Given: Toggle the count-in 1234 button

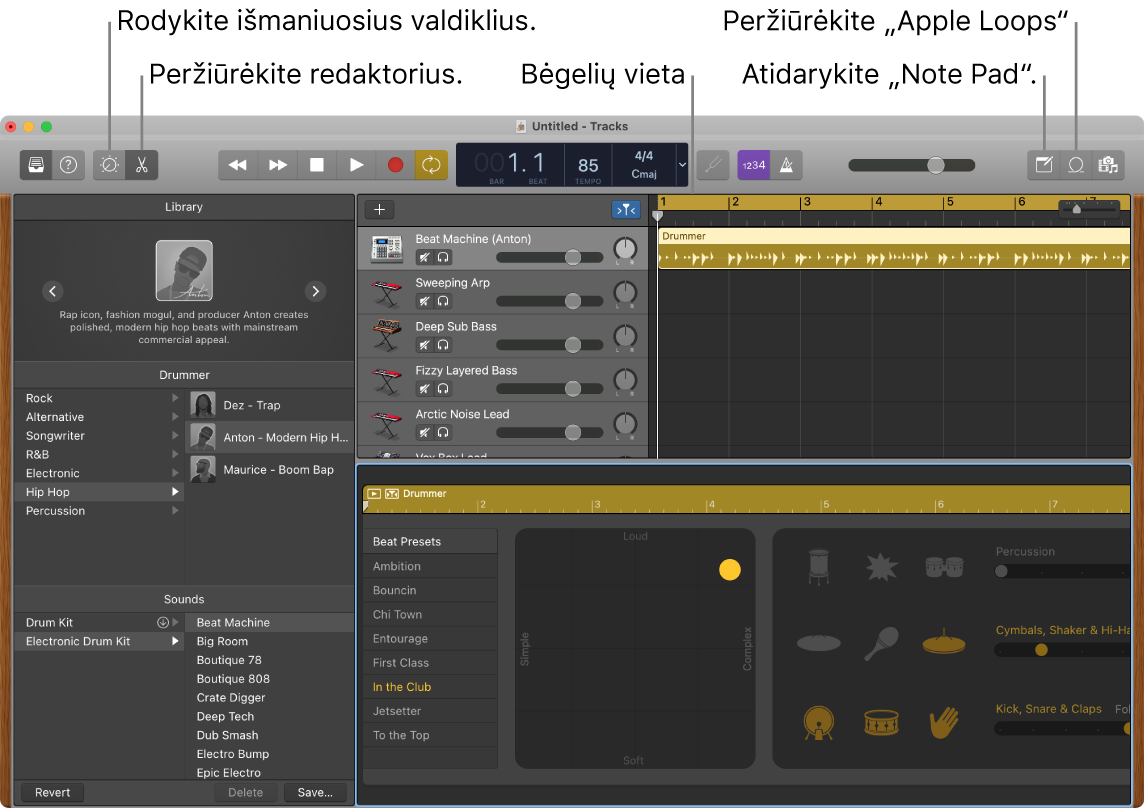Looking at the screenshot, I should point(752,165).
